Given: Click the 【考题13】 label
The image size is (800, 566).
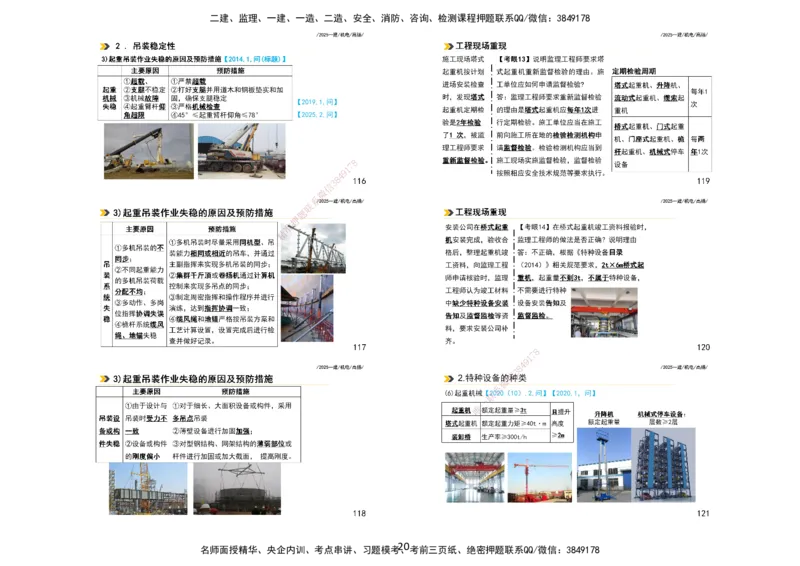Looking at the screenshot, I should coord(514,59).
